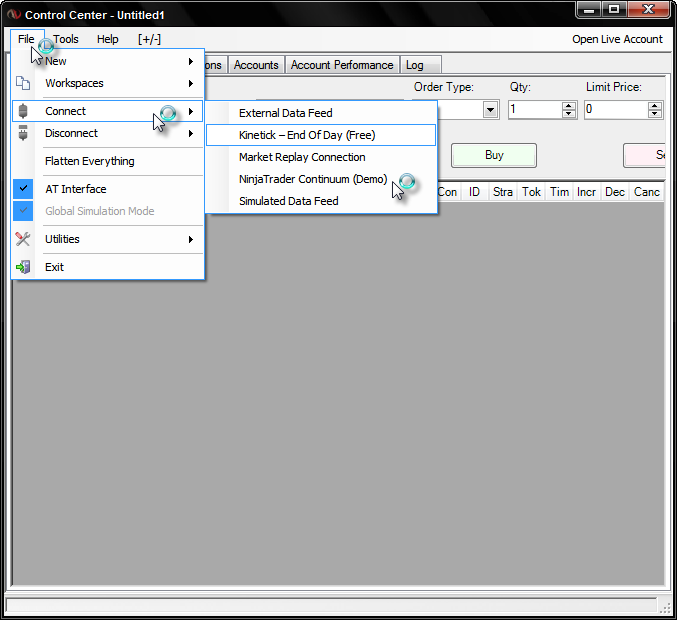Image resolution: width=677 pixels, height=620 pixels.
Task: Open the File menu
Action: (x=26, y=39)
